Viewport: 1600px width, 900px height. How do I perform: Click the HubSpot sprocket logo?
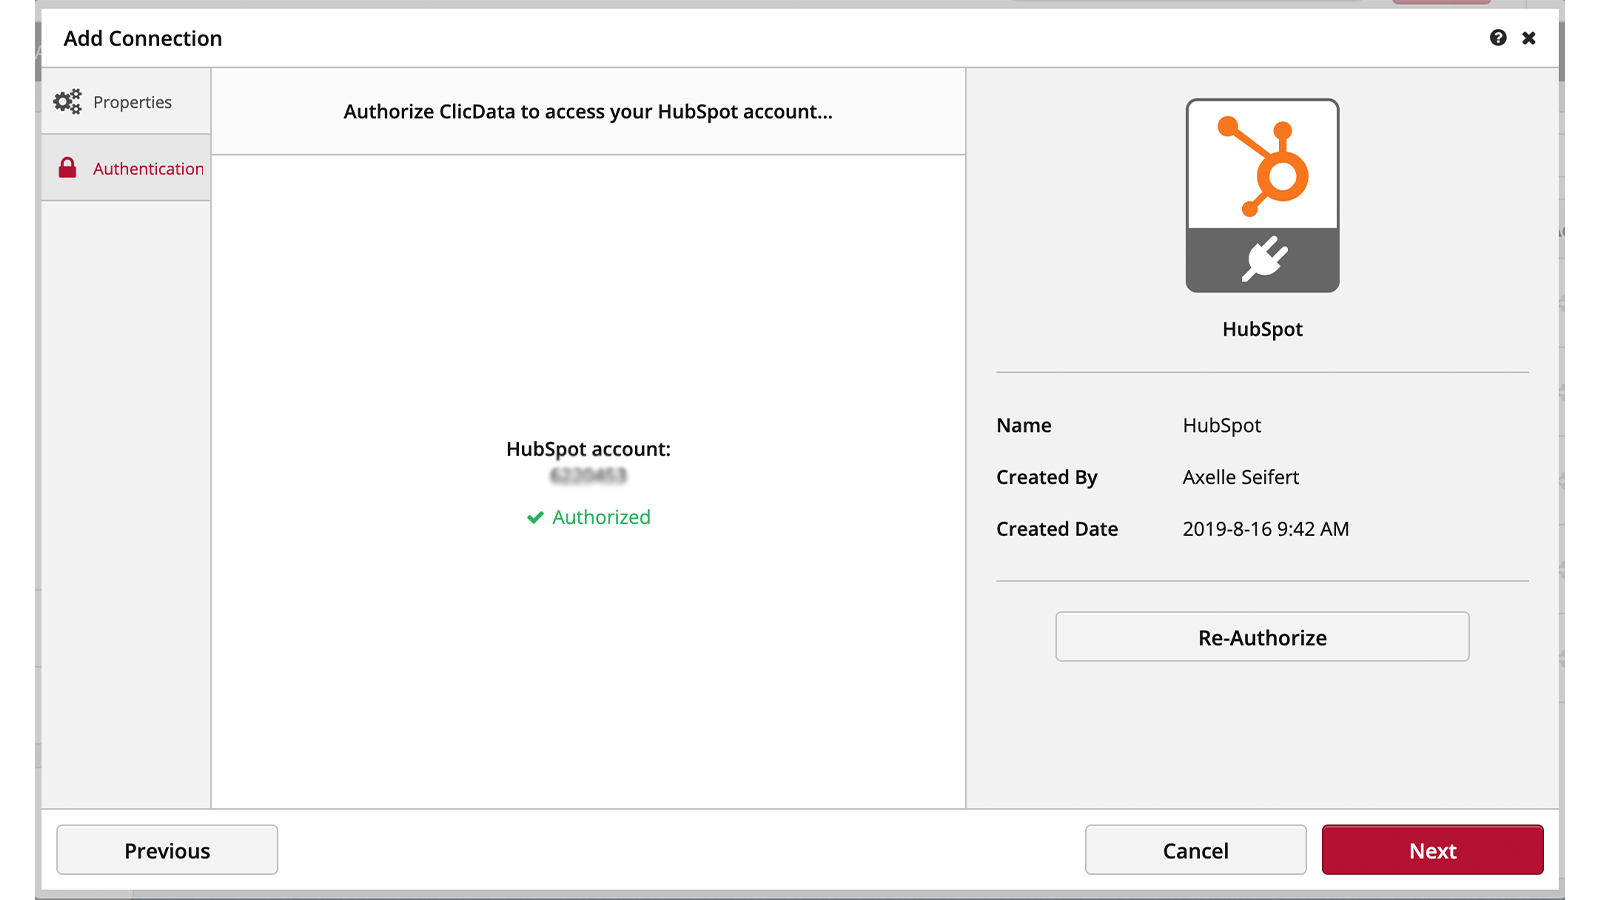[1261, 165]
